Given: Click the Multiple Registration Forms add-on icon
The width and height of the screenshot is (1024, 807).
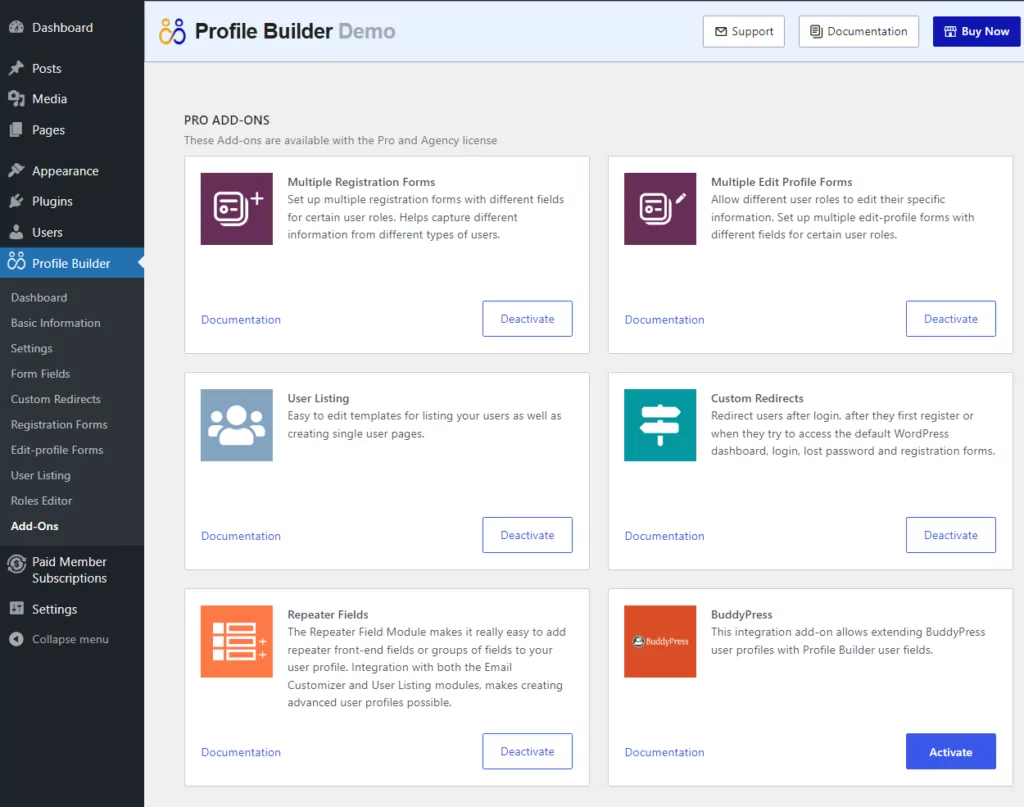Looking at the screenshot, I should 236,209.
